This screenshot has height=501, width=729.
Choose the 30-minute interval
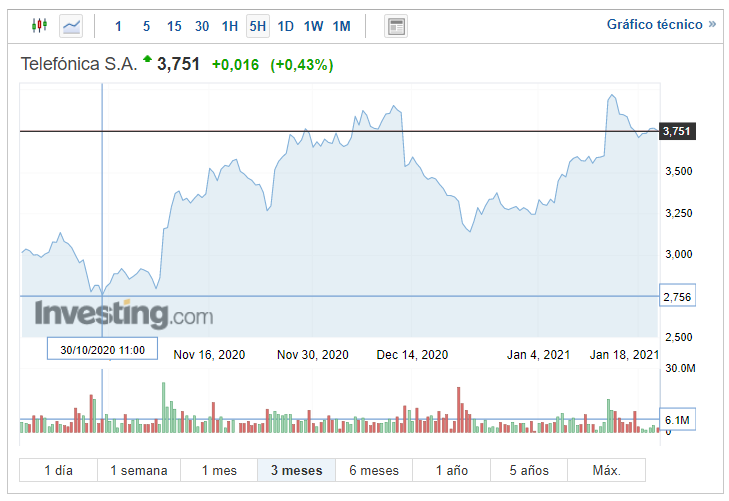(202, 26)
